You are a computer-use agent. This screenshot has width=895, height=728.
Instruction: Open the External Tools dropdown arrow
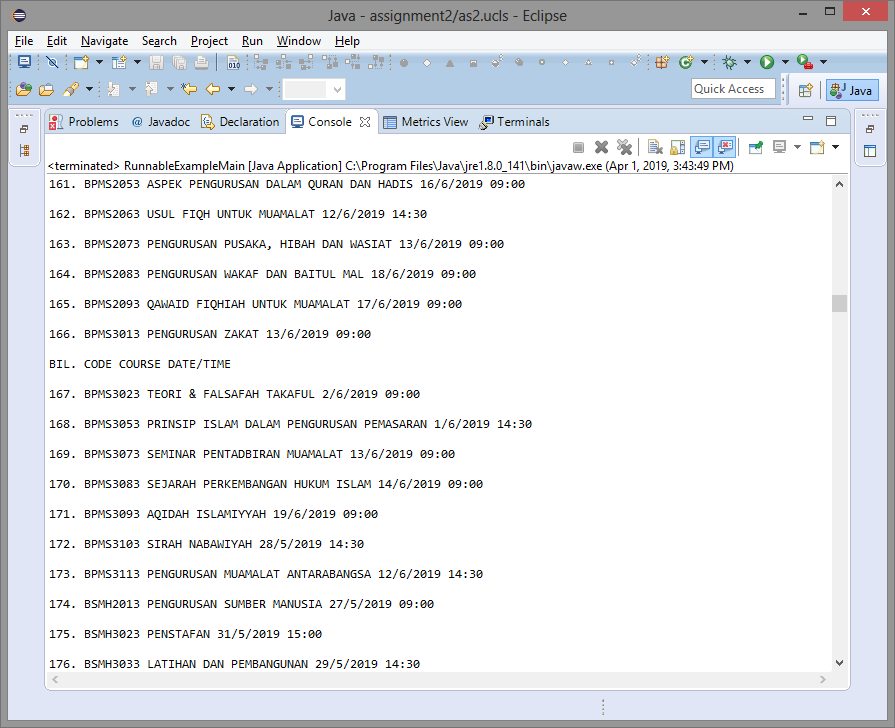tap(823, 62)
